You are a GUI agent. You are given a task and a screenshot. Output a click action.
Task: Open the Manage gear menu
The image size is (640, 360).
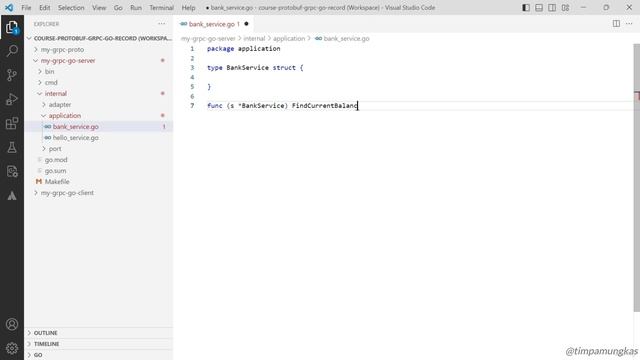(12, 348)
